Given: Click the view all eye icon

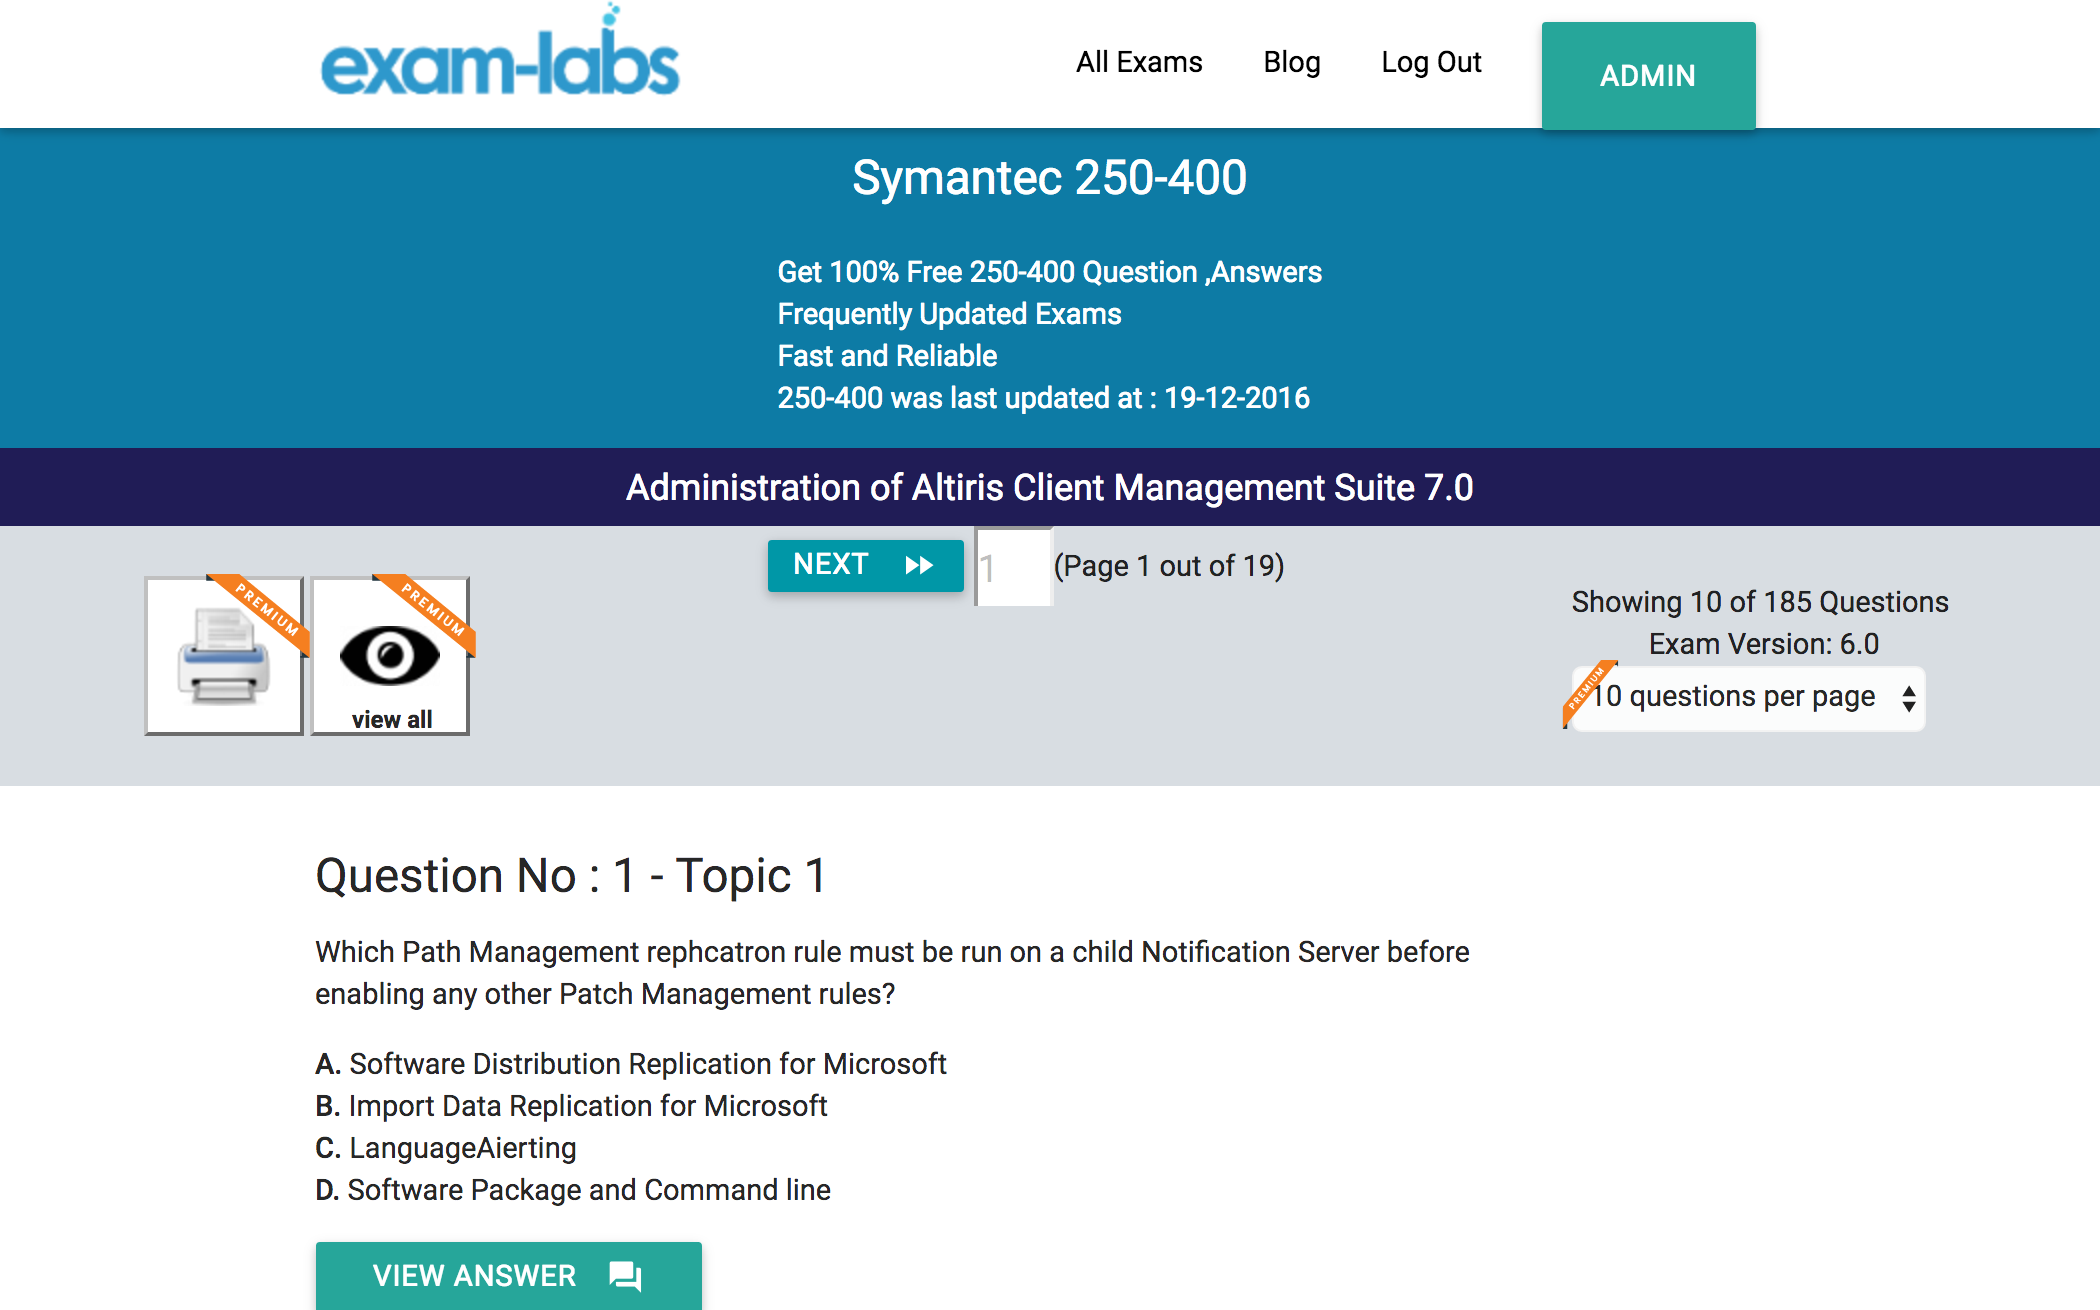Looking at the screenshot, I should pos(391,656).
